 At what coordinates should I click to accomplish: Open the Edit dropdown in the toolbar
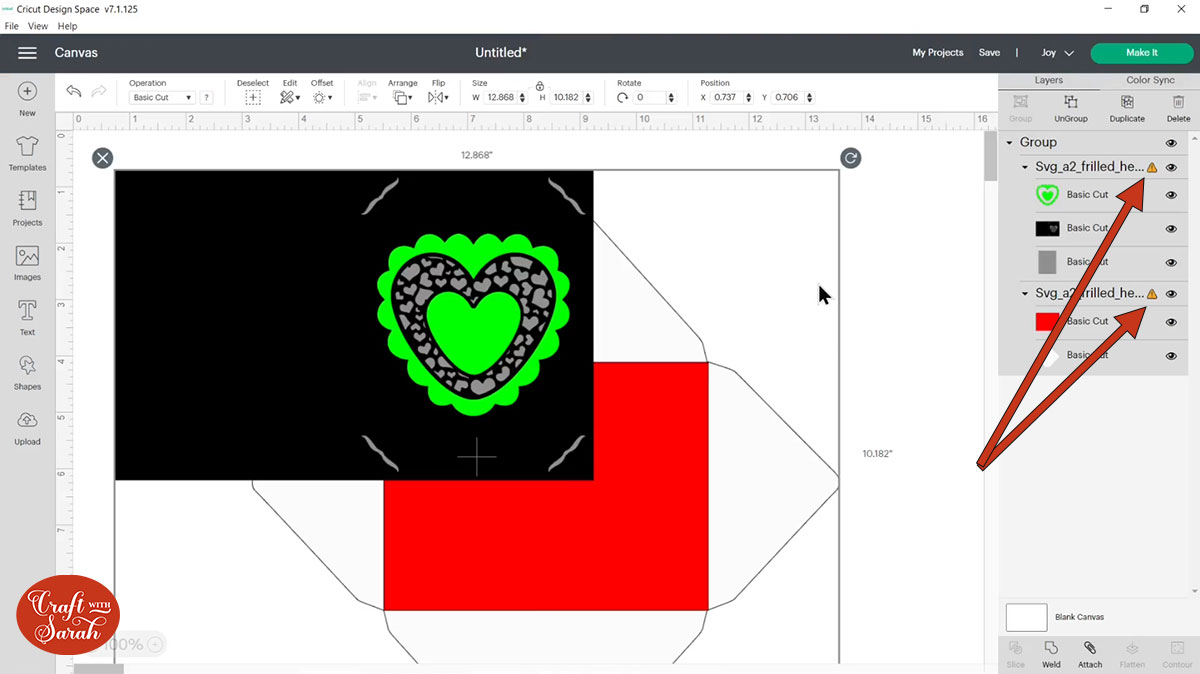[x=290, y=97]
